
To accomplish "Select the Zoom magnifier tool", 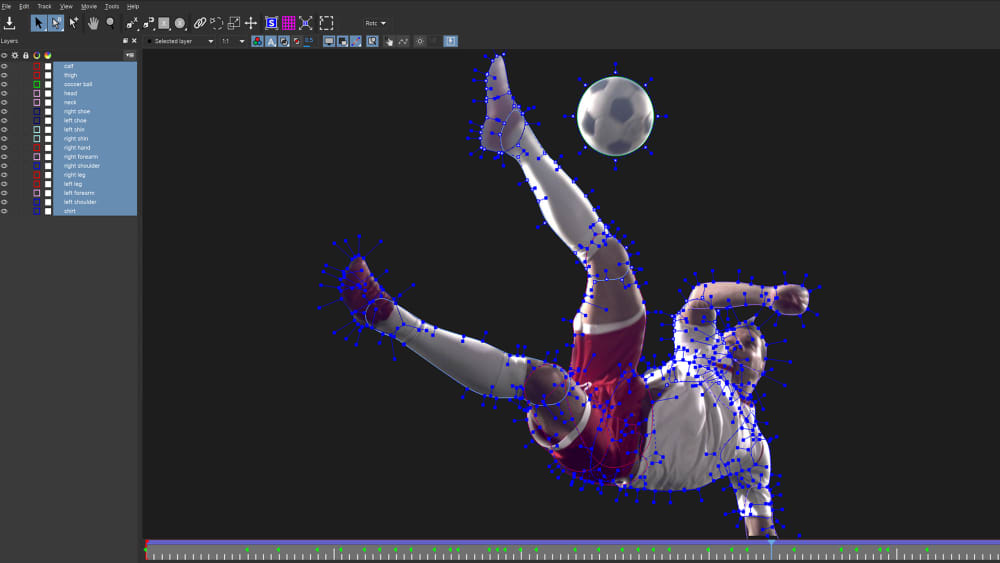I will tap(110, 22).
